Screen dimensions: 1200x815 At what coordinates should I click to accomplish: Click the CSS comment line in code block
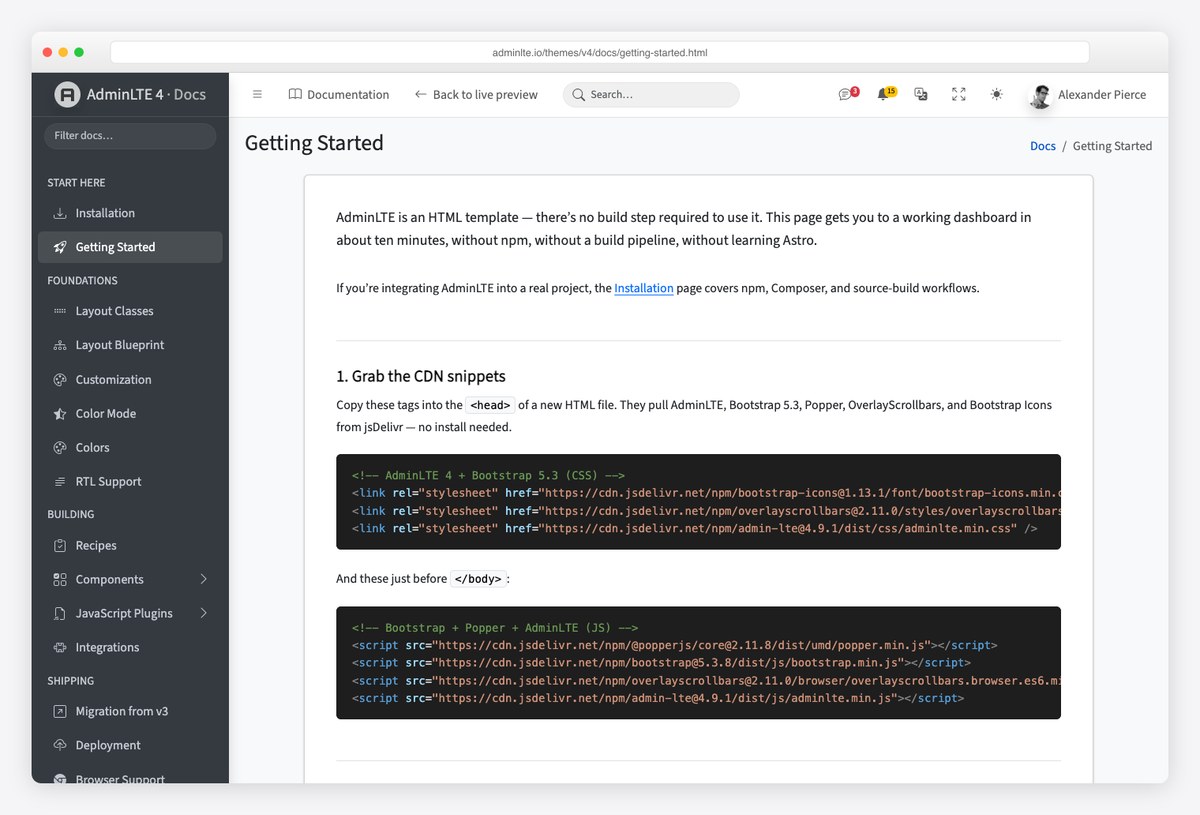[488, 475]
